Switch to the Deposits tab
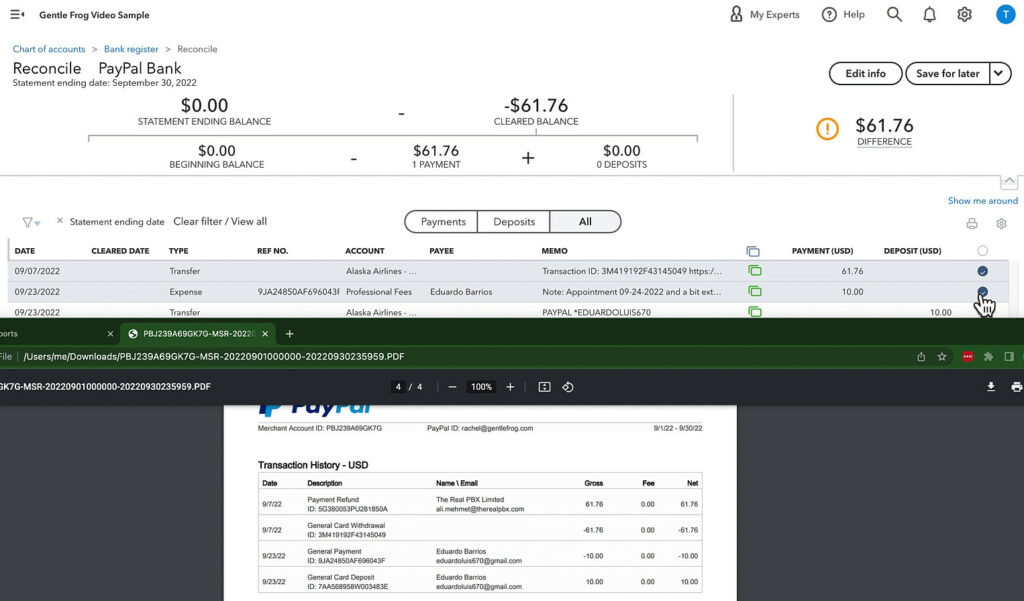 [x=513, y=221]
